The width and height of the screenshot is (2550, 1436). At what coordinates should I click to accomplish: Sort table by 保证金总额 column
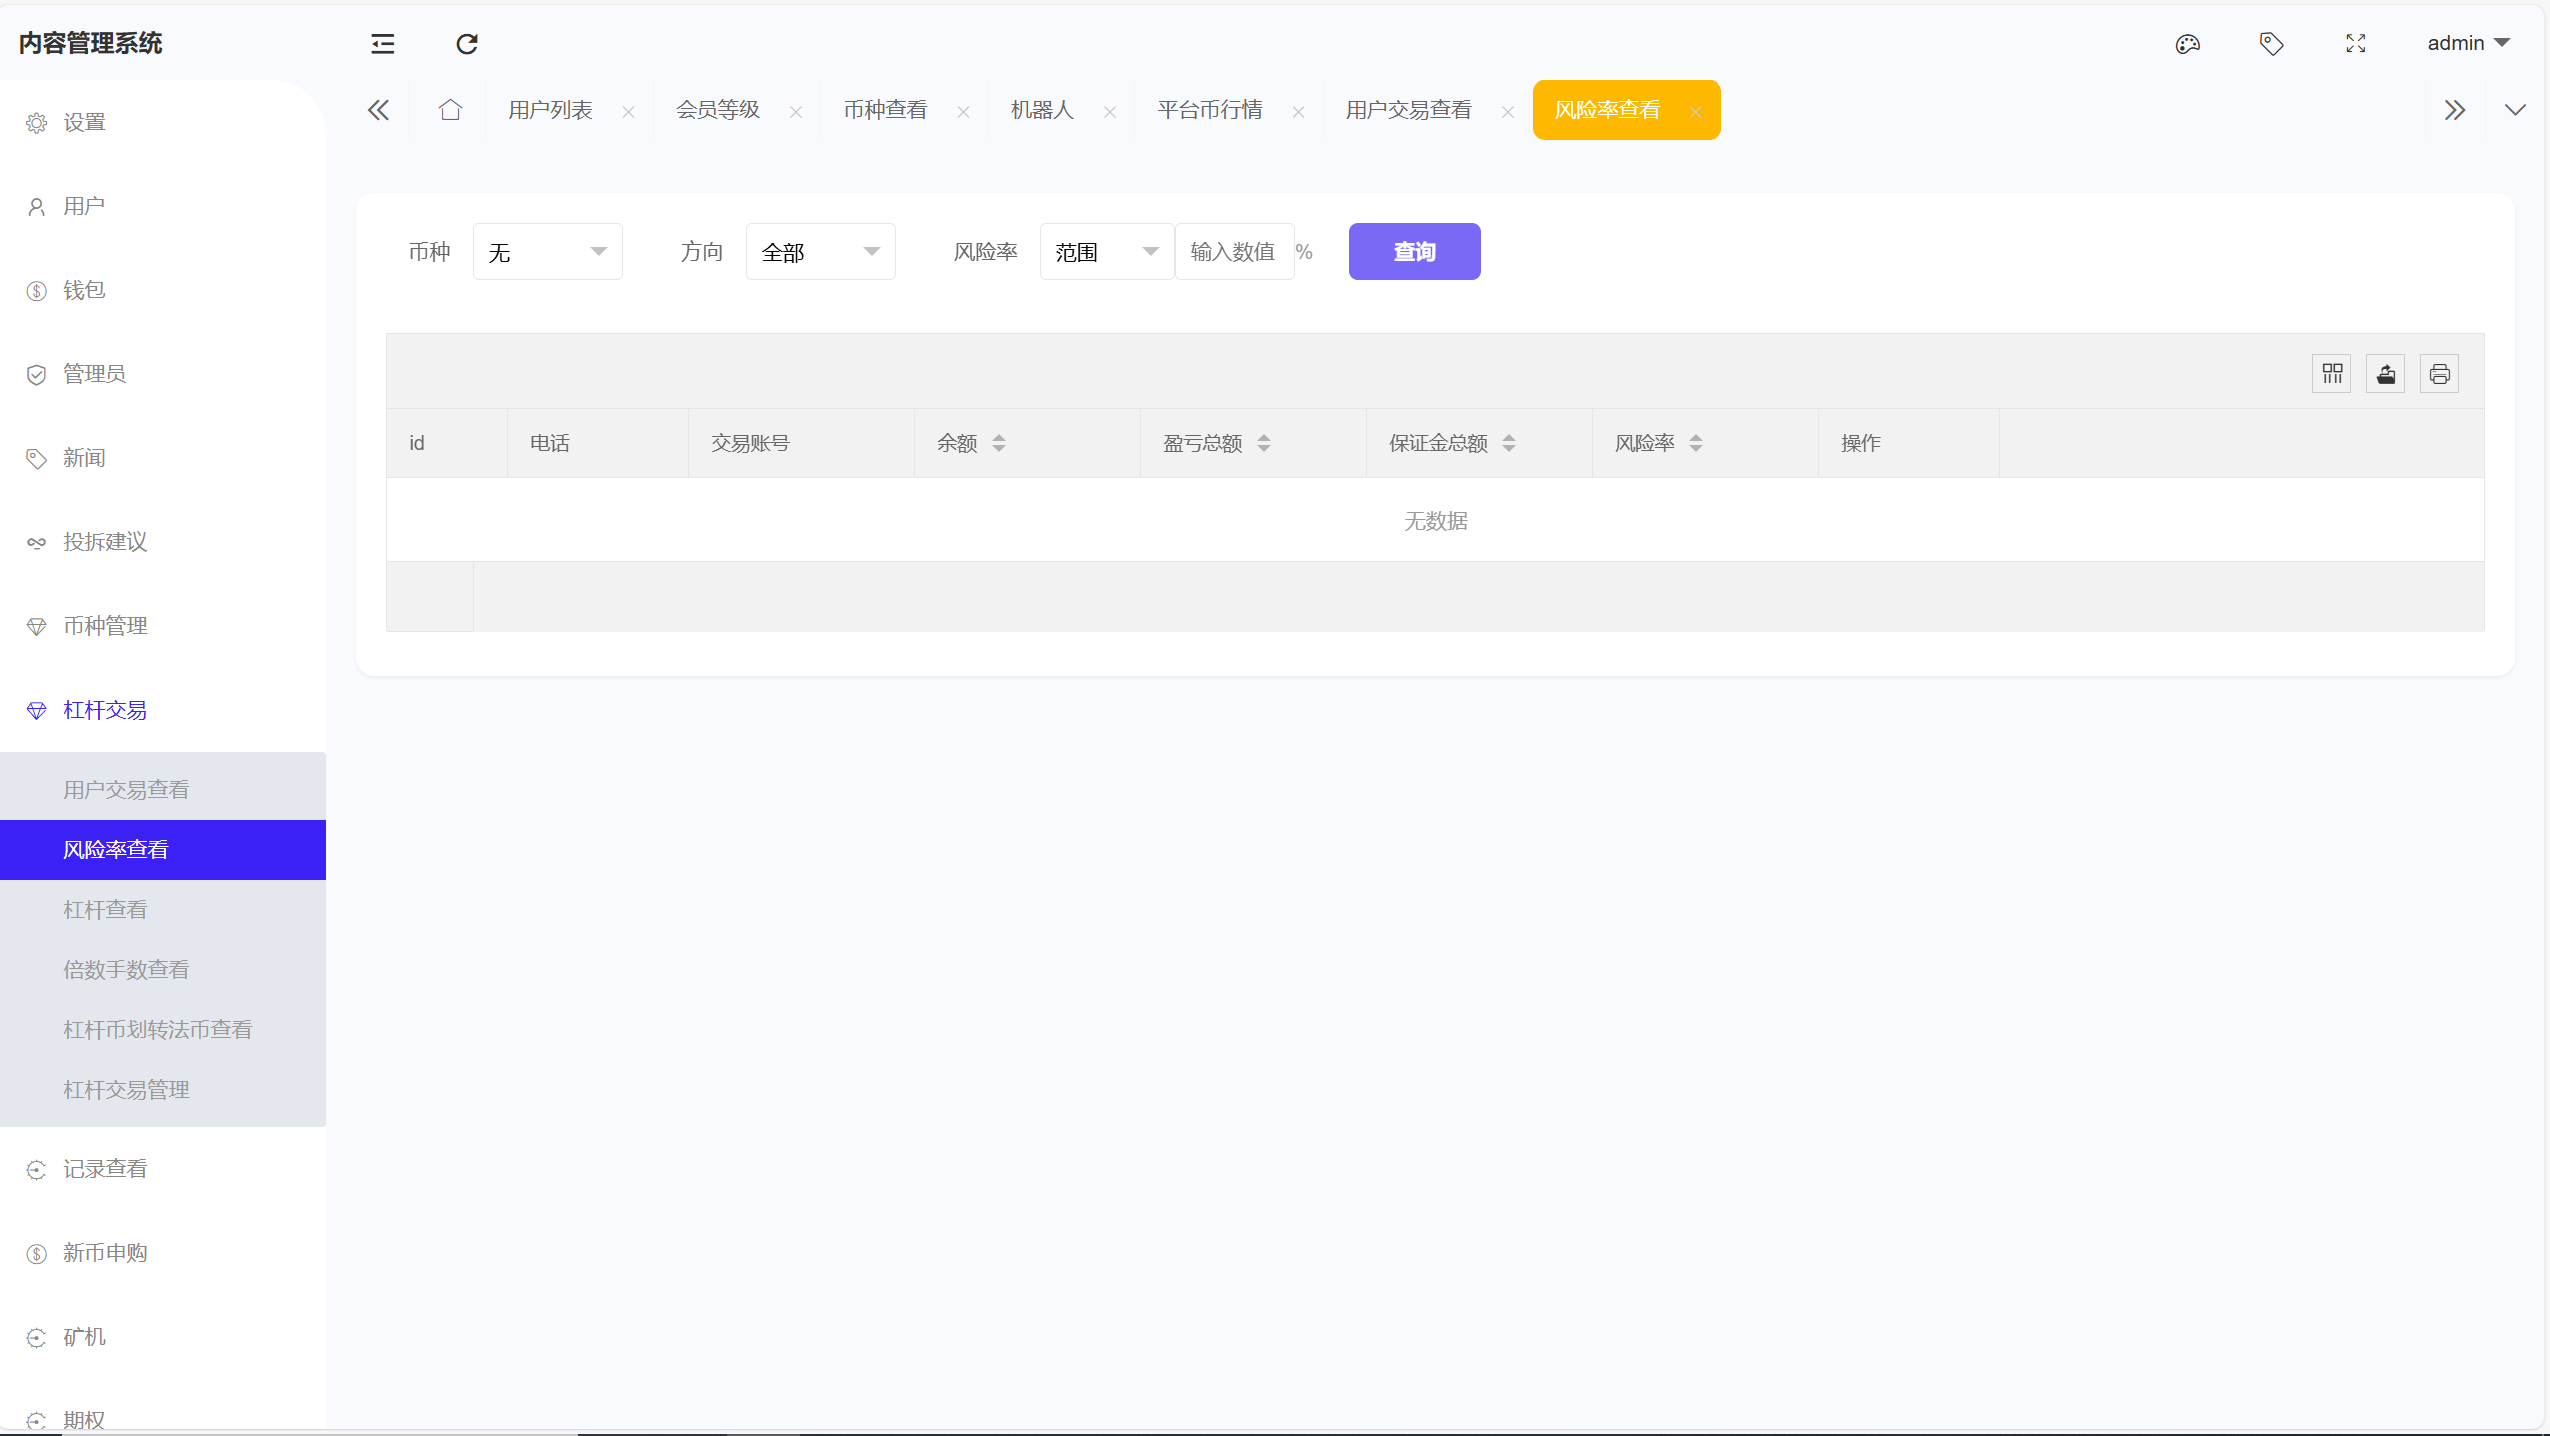coord(1508,443)
